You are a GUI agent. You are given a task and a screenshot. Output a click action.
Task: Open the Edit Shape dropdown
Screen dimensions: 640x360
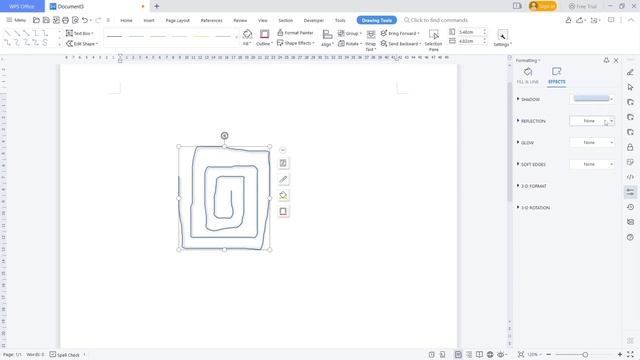pyautogui.click(x=82, y=43)
